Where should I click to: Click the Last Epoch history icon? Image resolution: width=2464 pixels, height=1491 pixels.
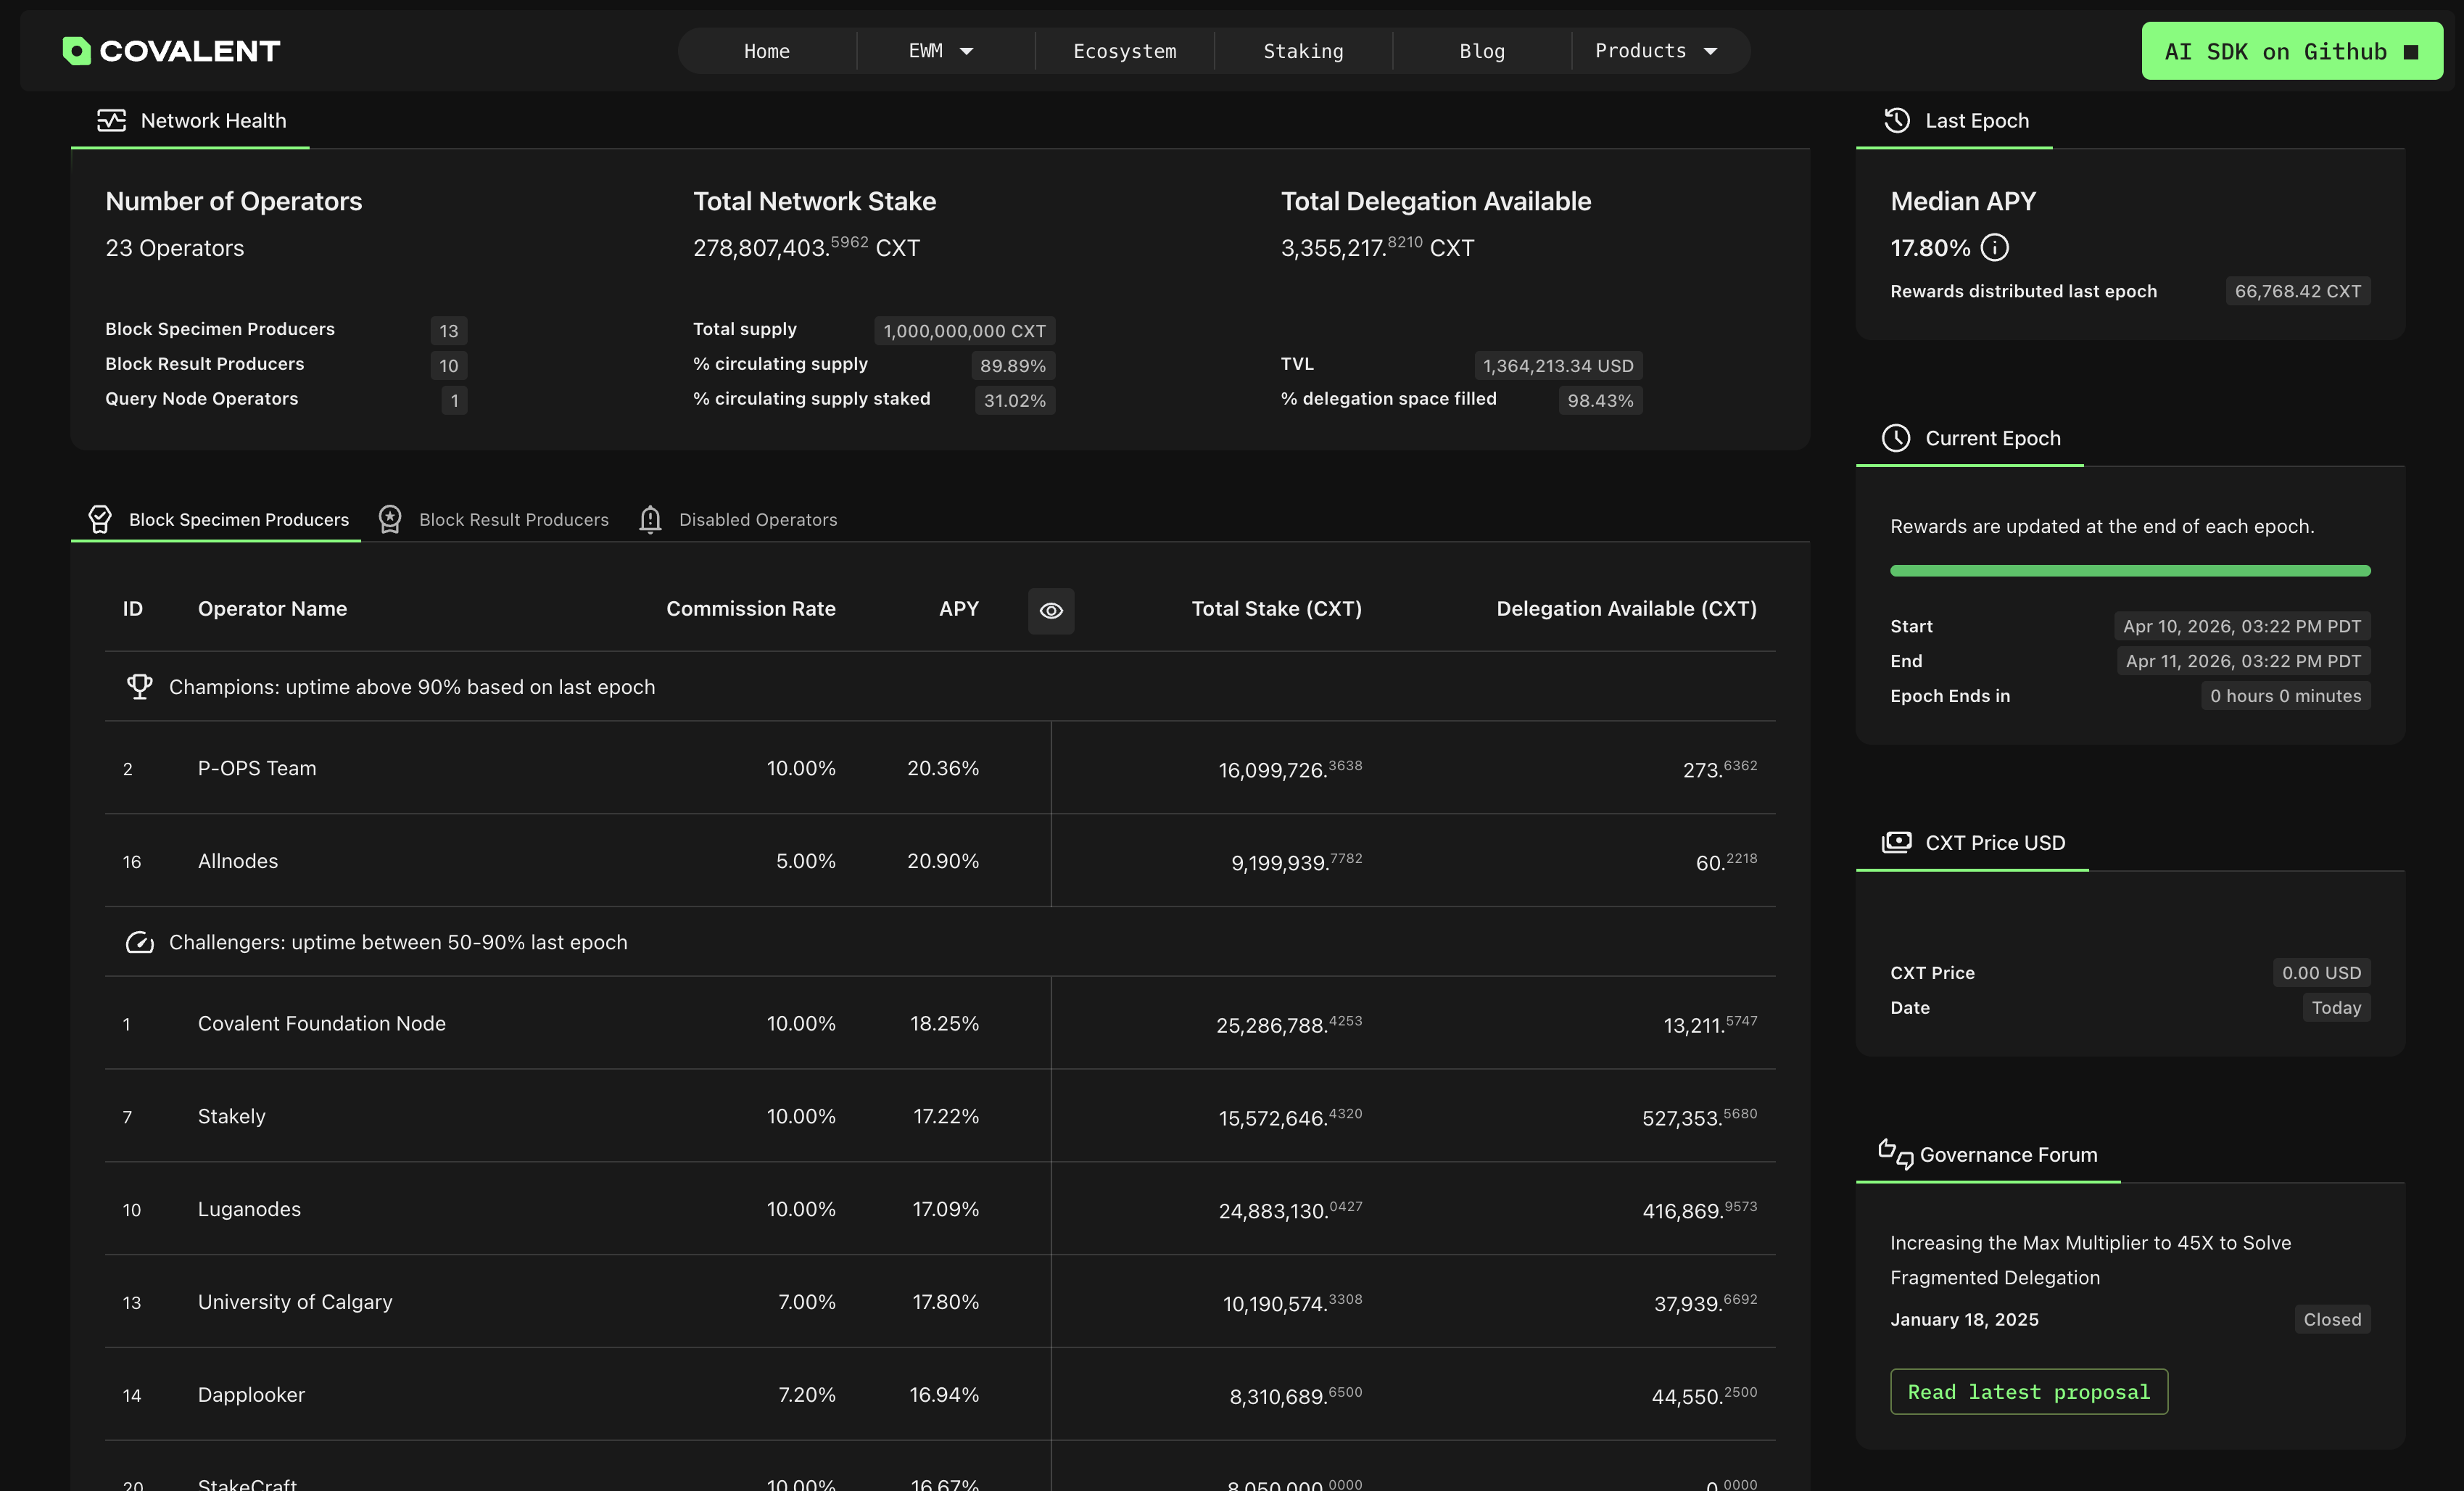(1897, 121)
